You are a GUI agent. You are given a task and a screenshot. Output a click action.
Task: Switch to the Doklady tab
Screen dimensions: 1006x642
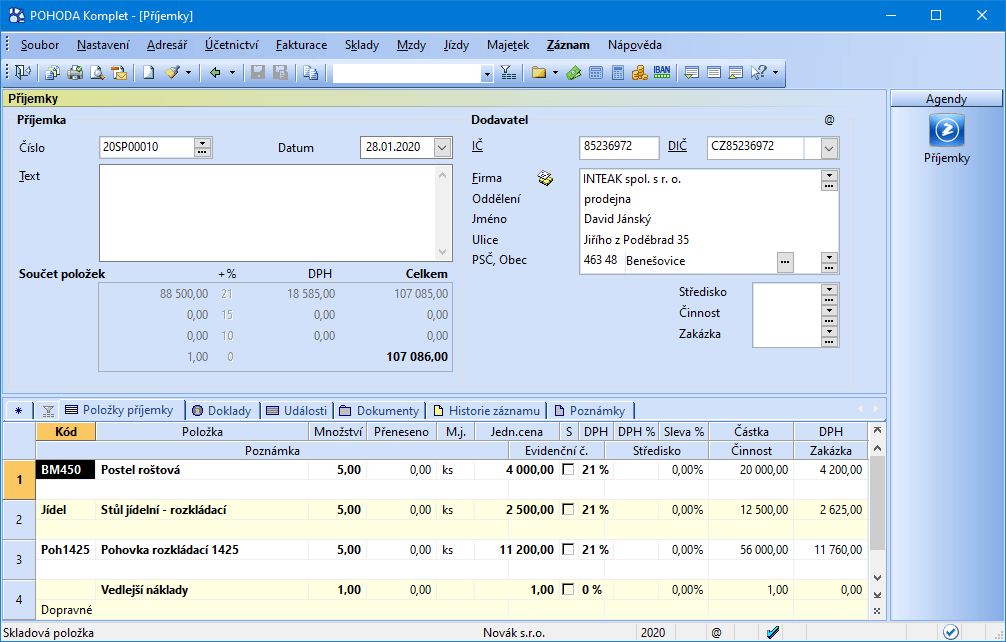[223, 410]
